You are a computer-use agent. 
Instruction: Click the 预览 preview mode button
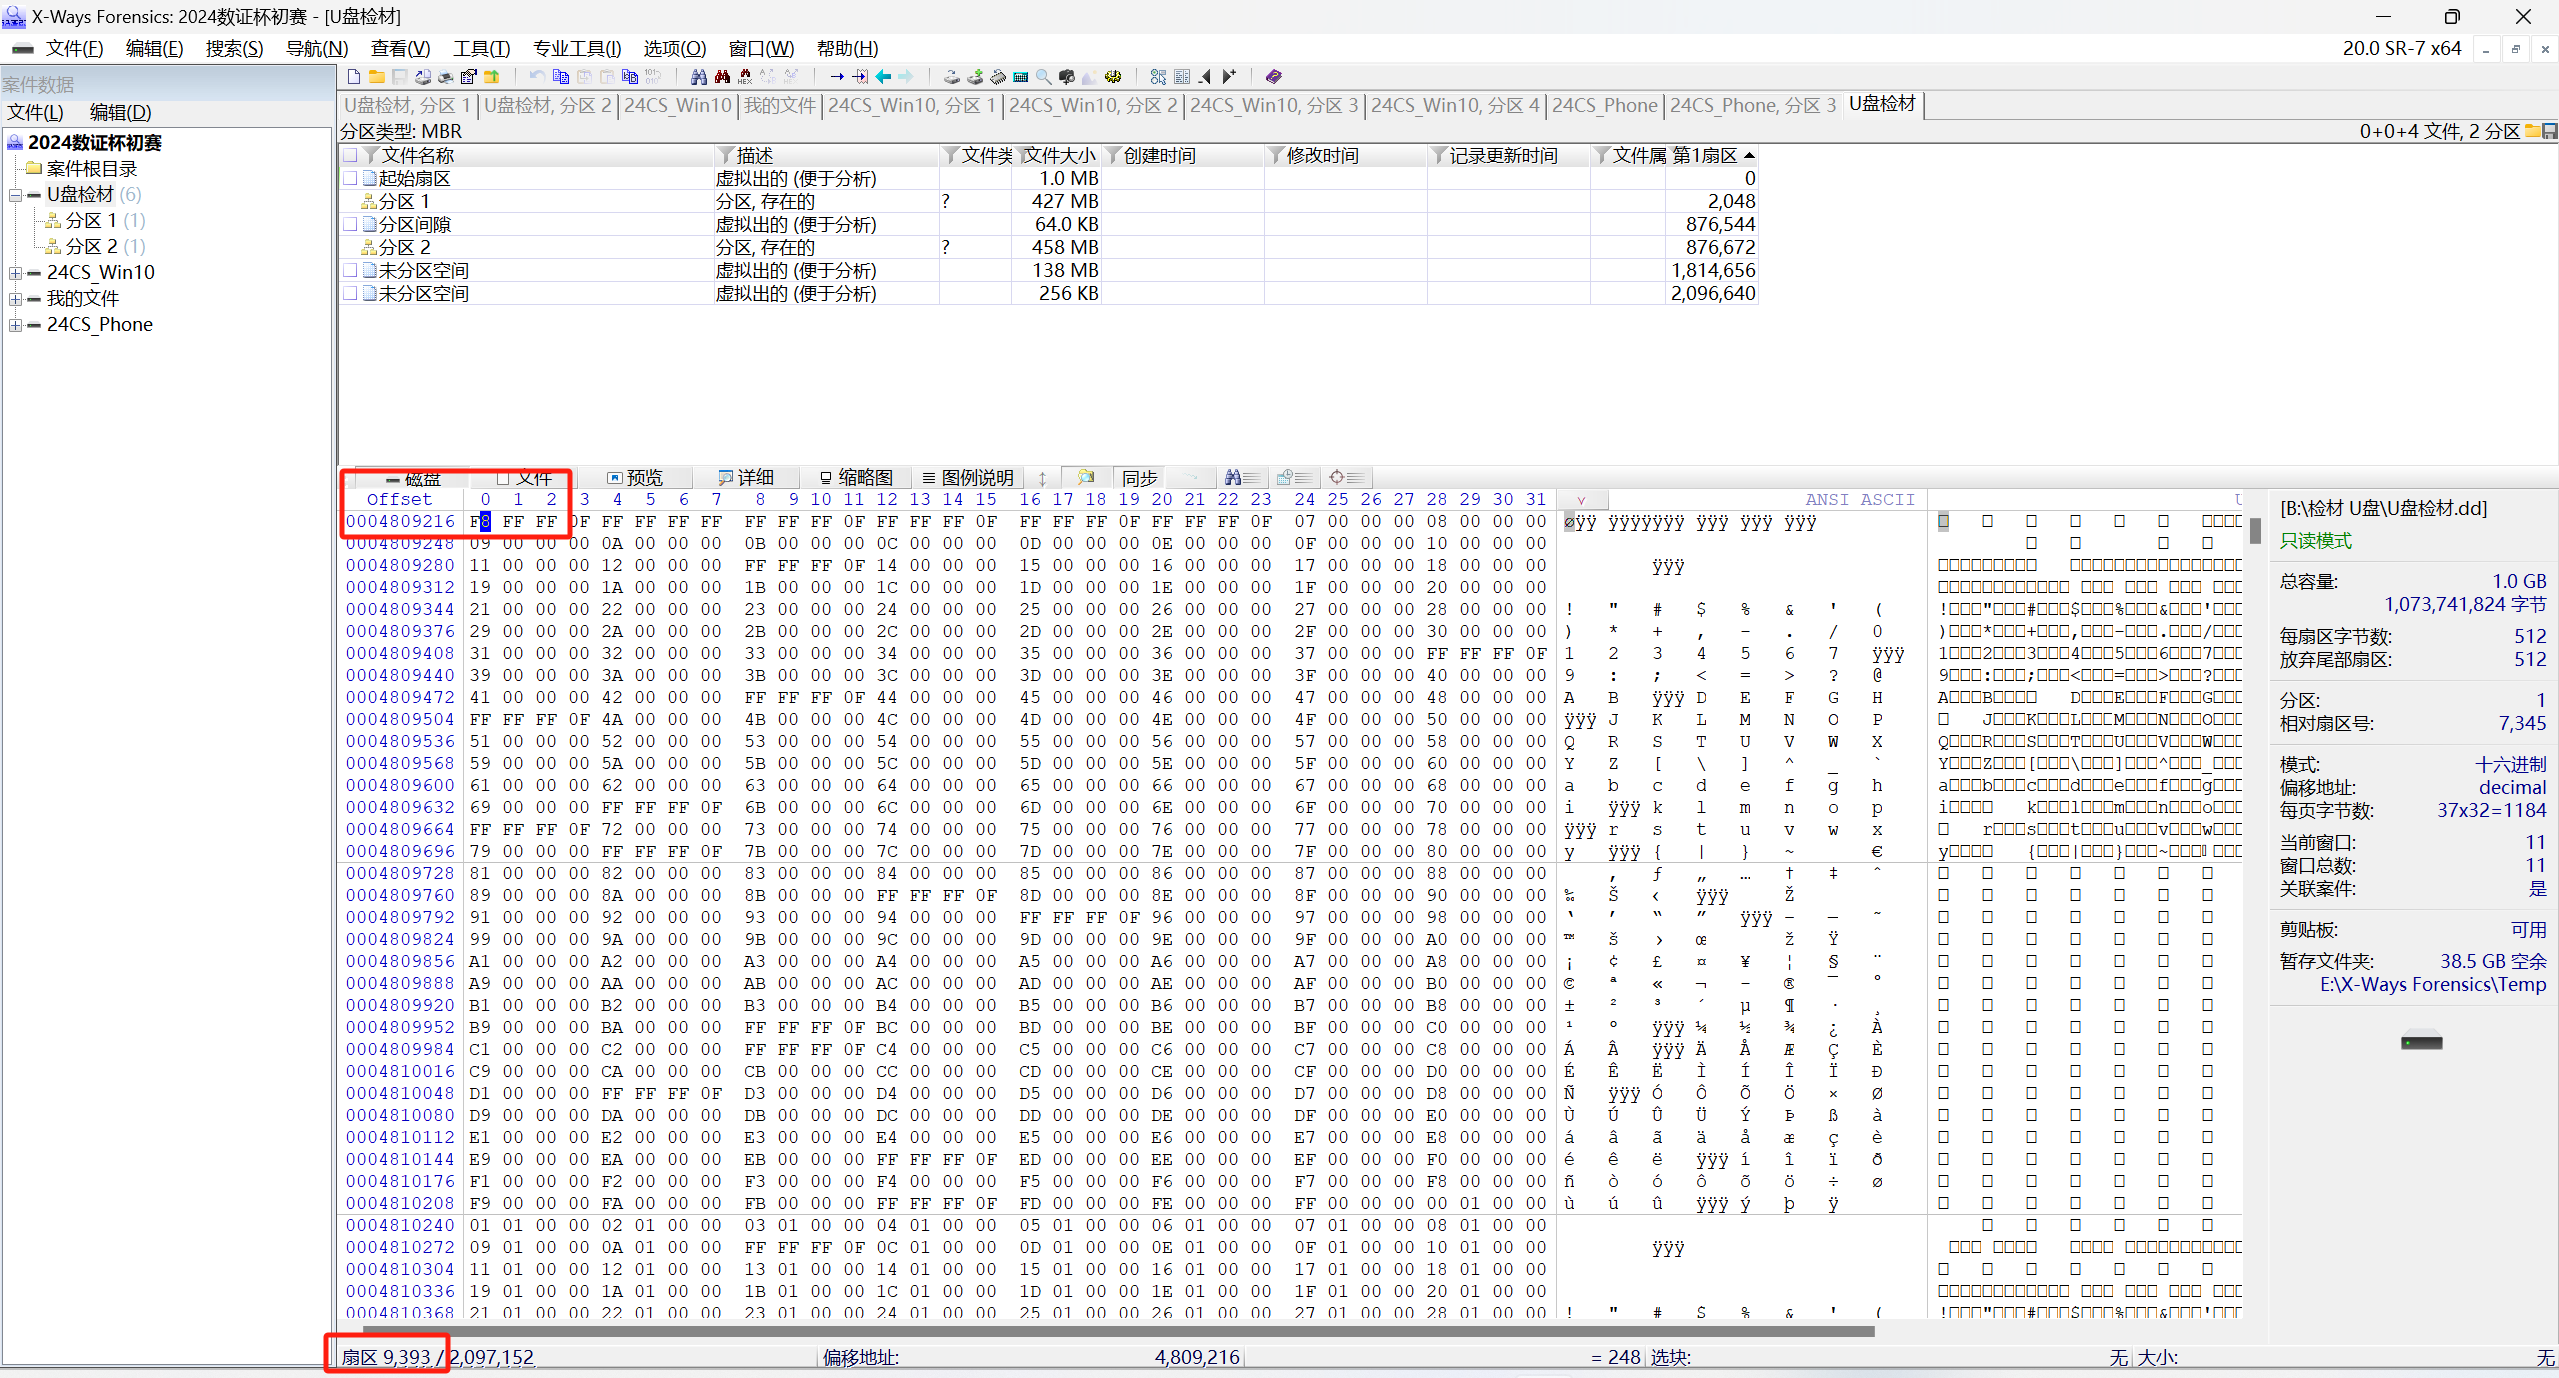pyautogui.click(x=635, y=478)
